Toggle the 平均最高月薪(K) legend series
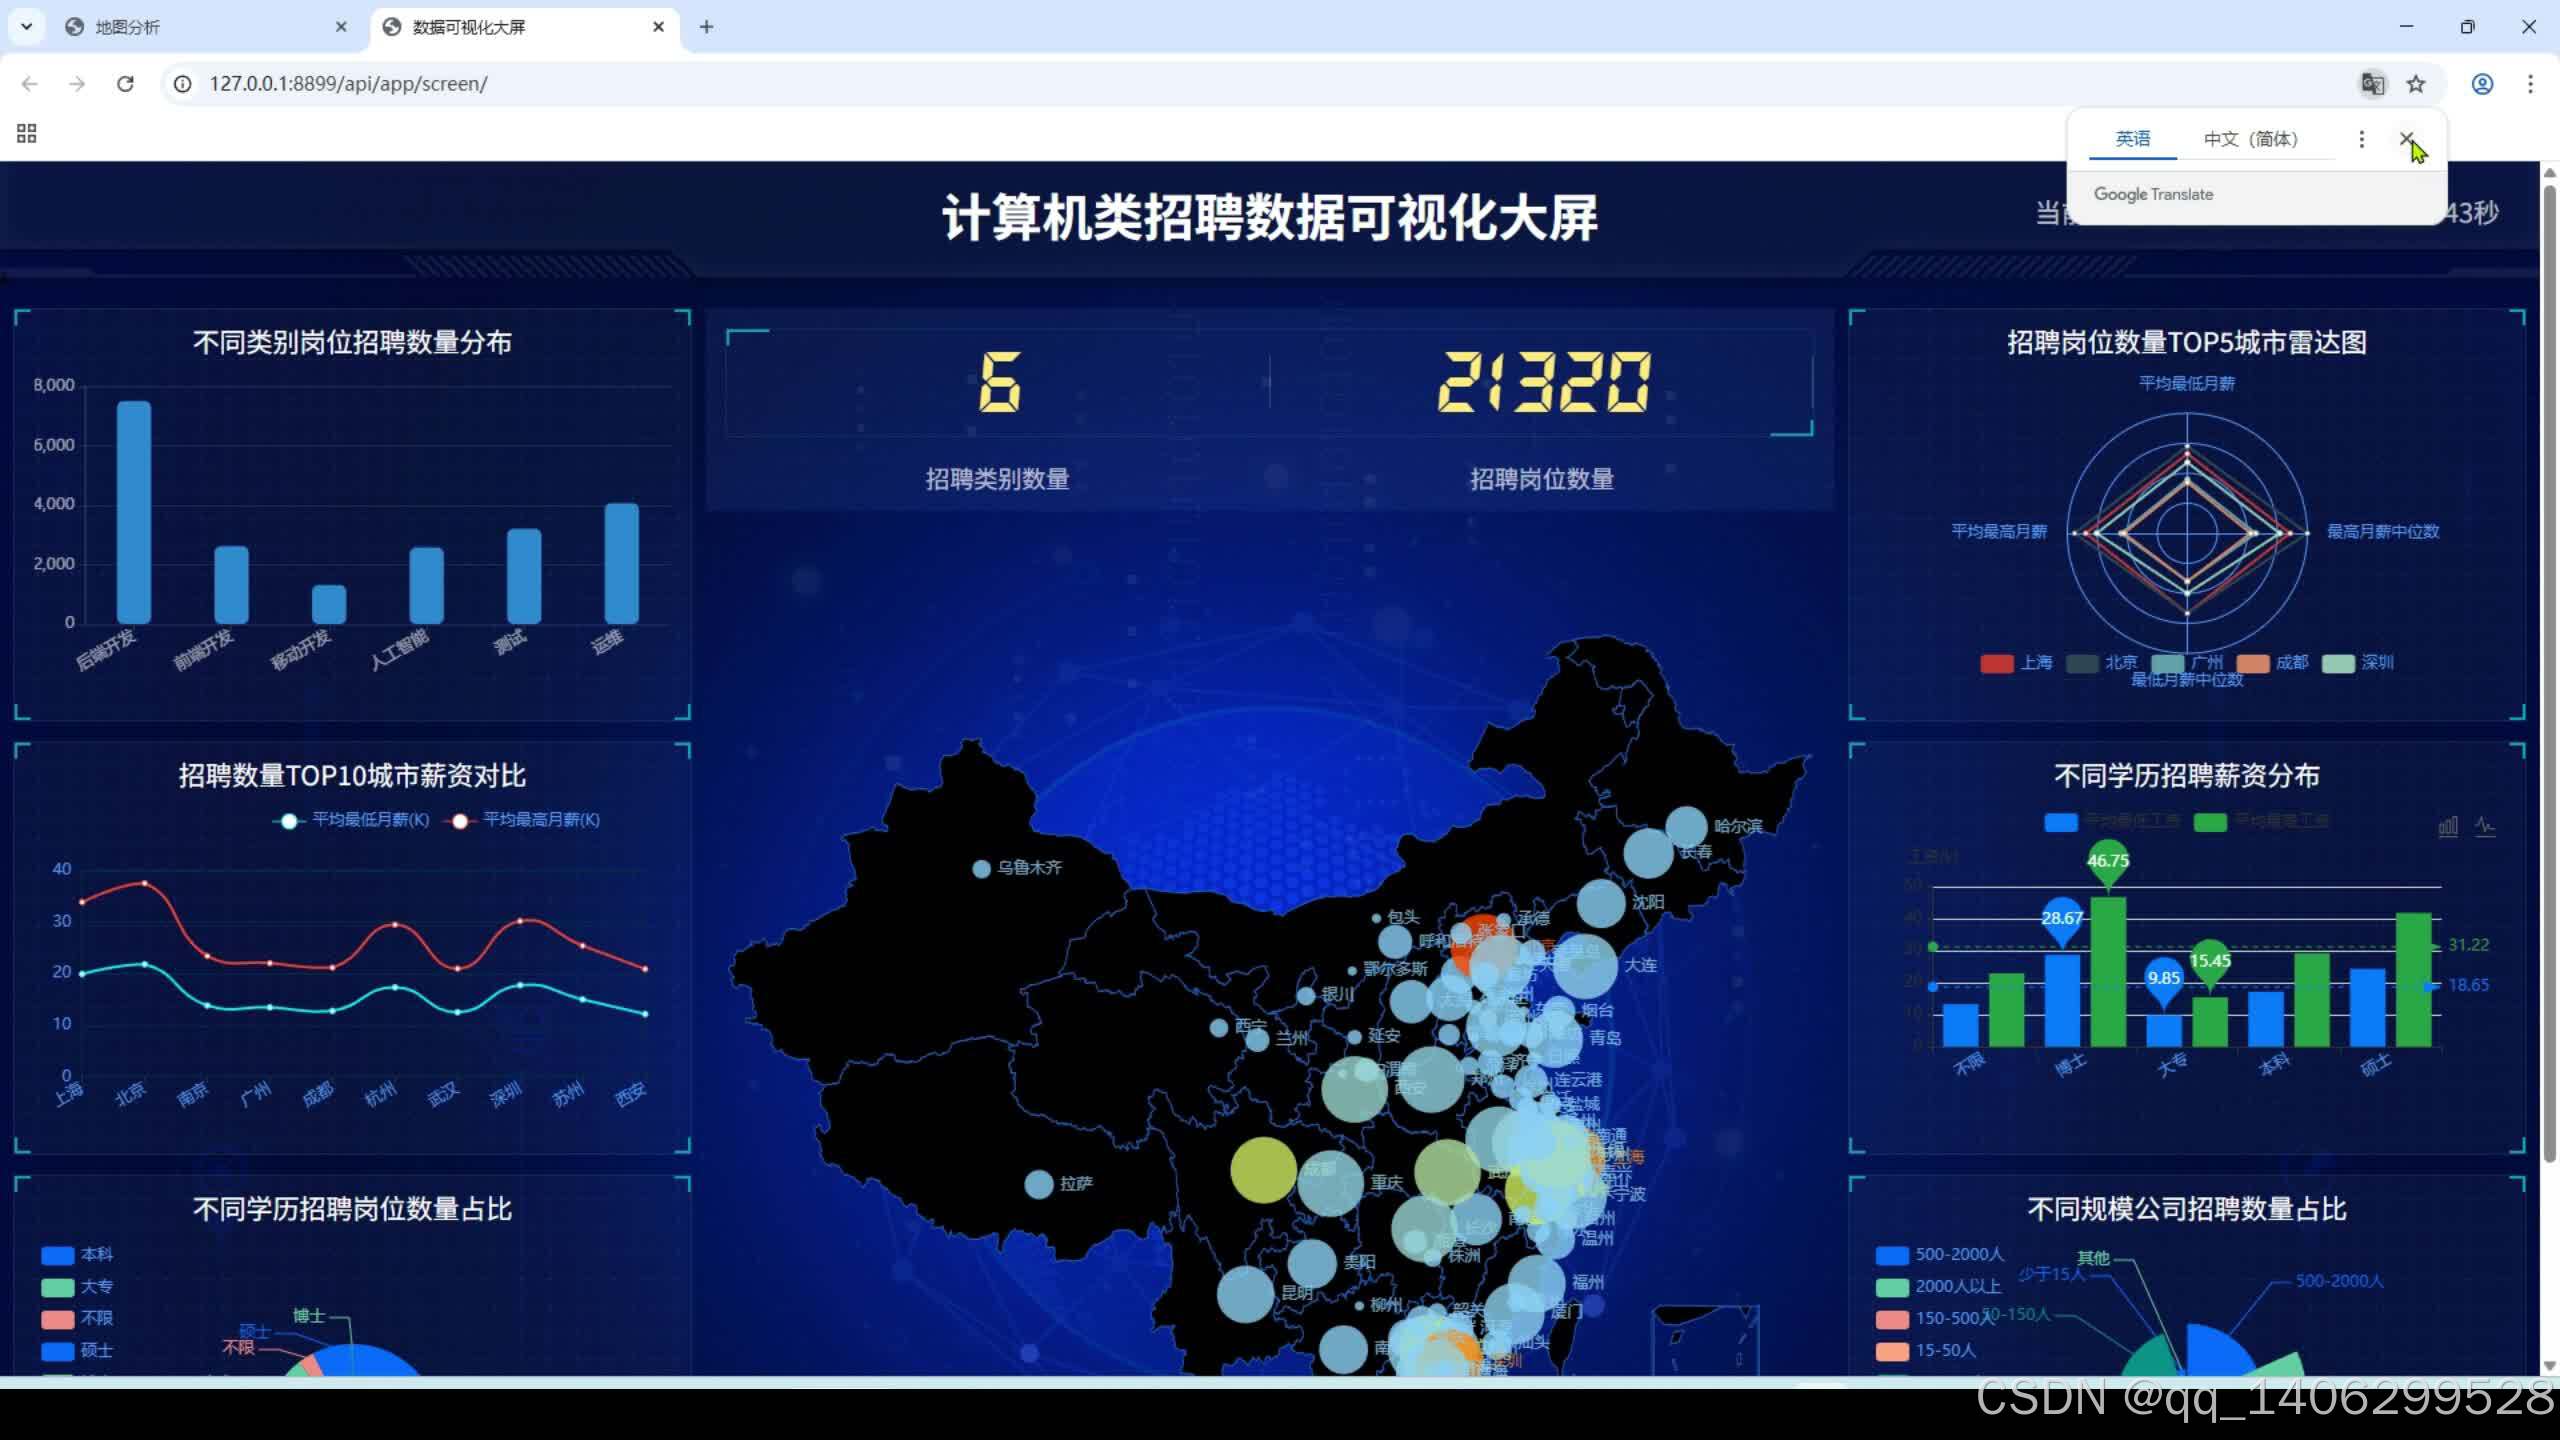This screenshot has width=2560, height=1440. 523,820
